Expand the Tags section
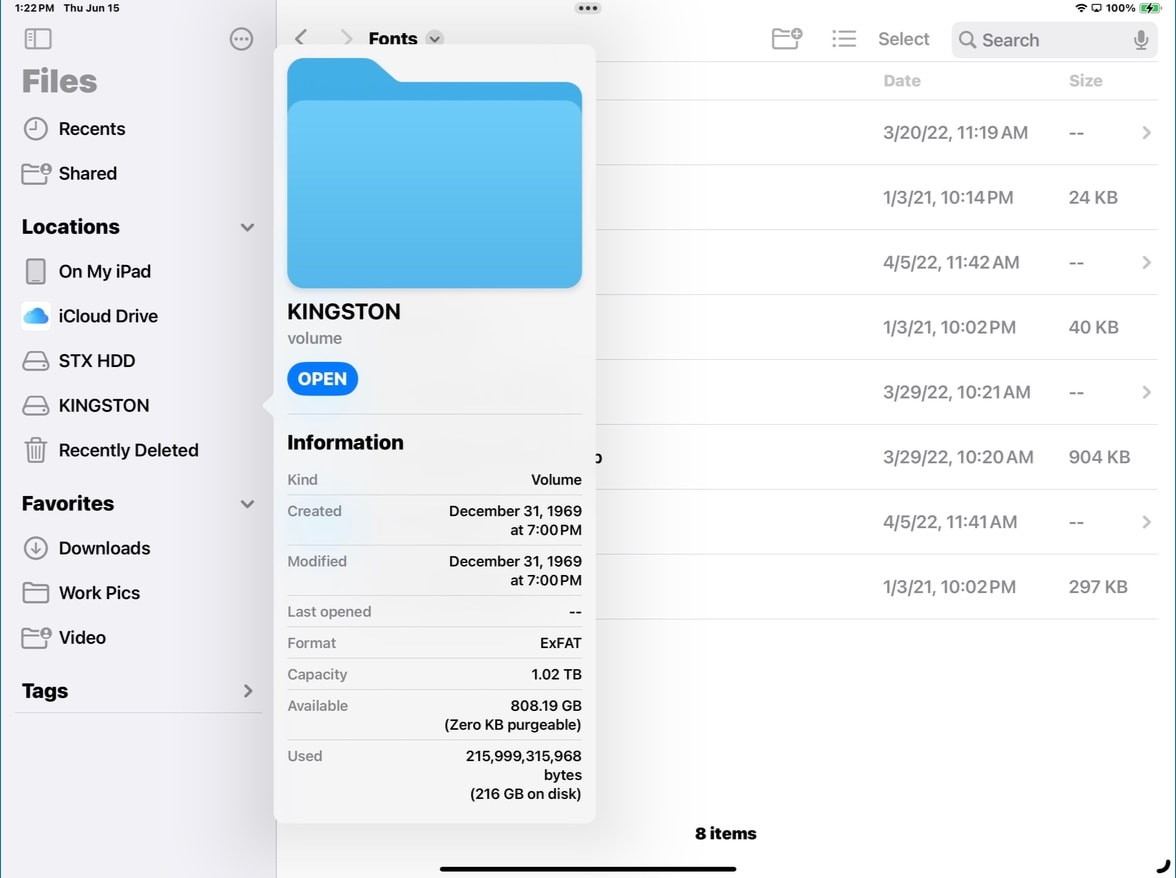 tap(248, 691)
